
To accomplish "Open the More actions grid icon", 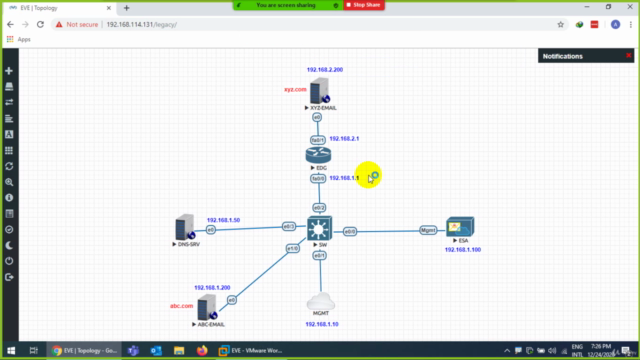I will (9, 150).
